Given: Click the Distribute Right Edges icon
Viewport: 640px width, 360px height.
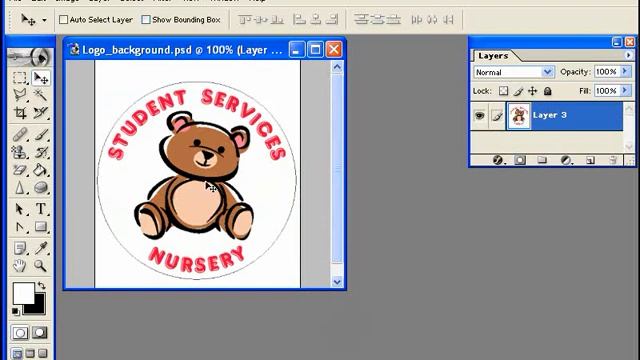Looking at the screenshot, I should (448, 19).
